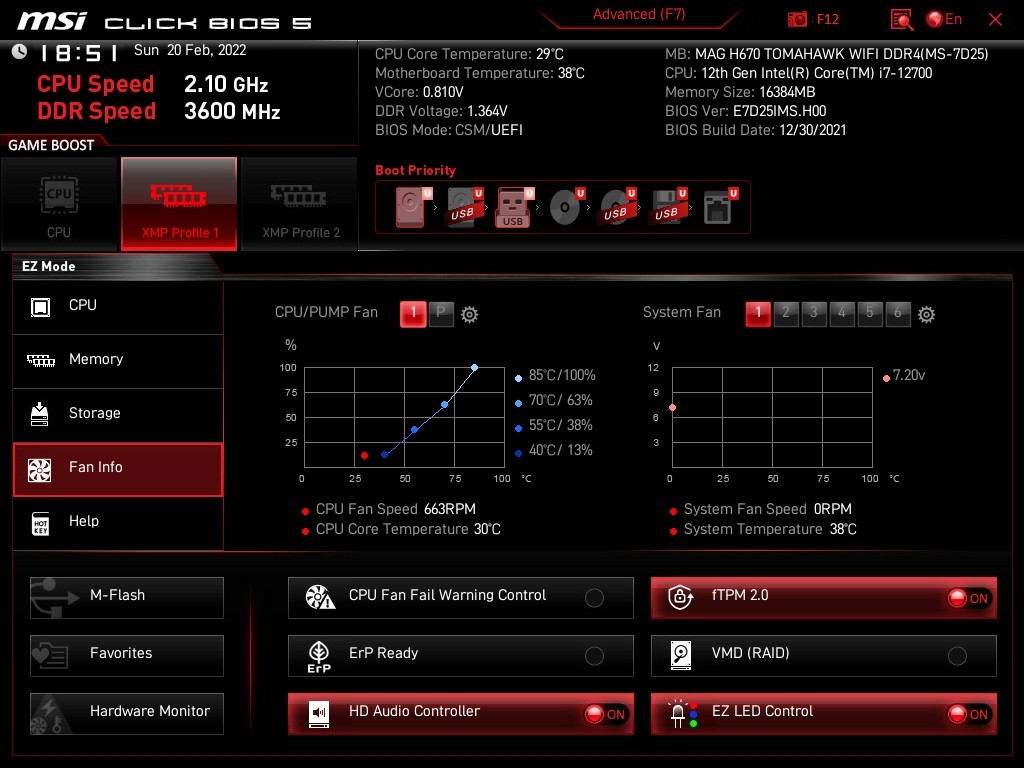
Task: Click the BIOS date Sun 20 Feb, 2022
Action: pos(190,50)
